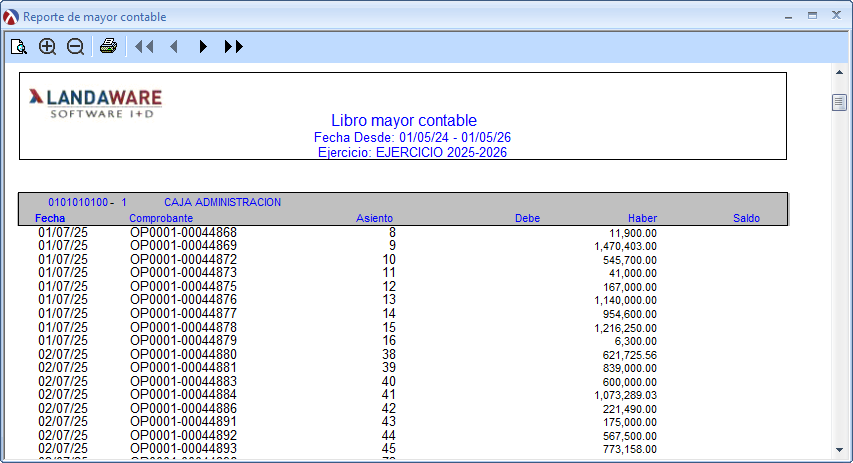853x463 pixels.
Task: Select comprobante OP0001-00044886
Action: (183, 409)
